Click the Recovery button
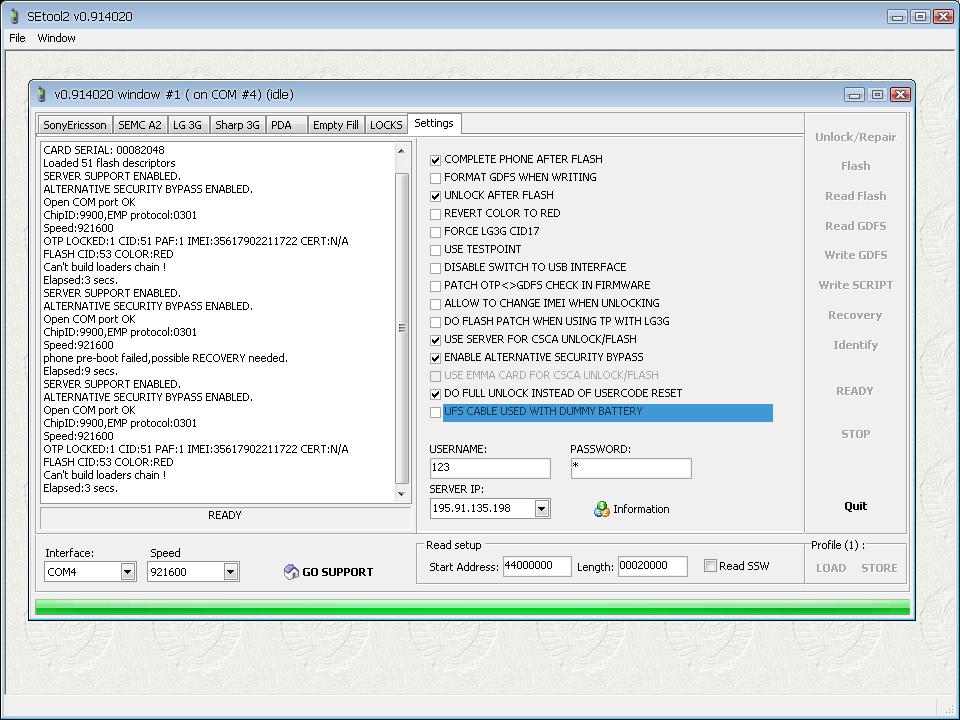 [855, 315]
